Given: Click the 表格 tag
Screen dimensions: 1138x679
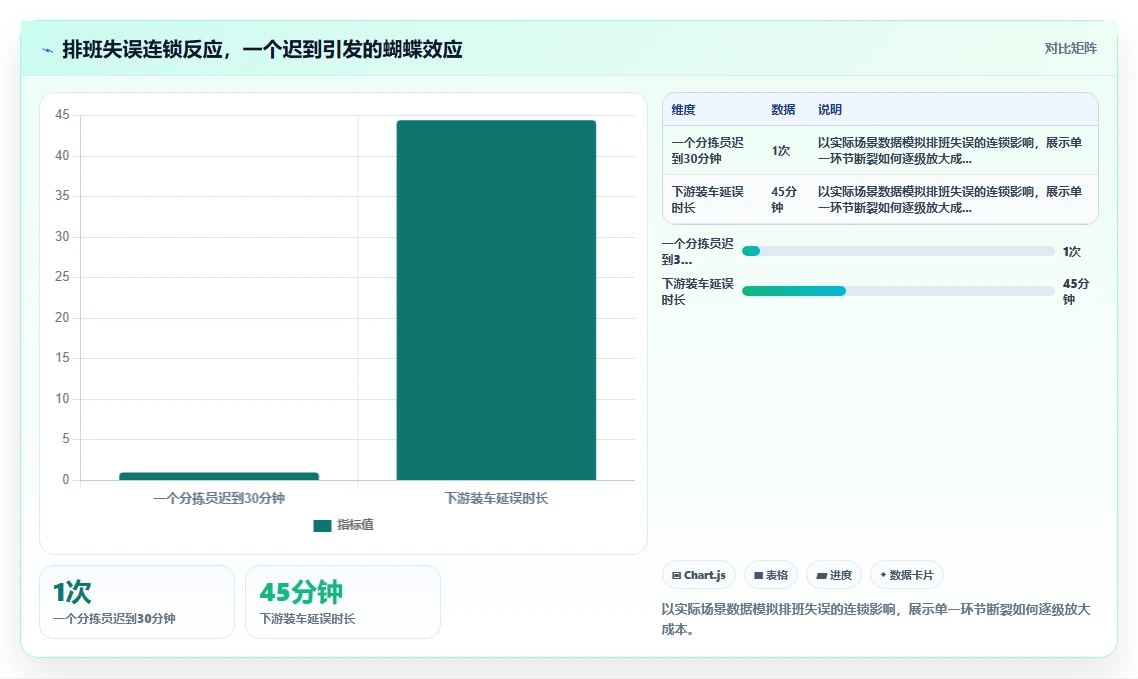Looking at the screenshot, I should pyautogui.click(x=771, y=575).
